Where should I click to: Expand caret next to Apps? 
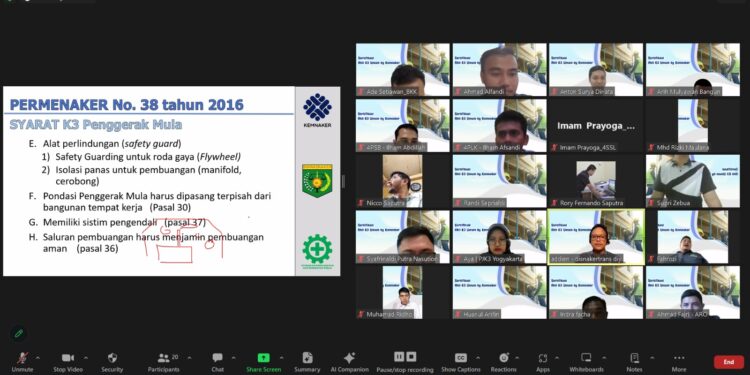point(557,358)
